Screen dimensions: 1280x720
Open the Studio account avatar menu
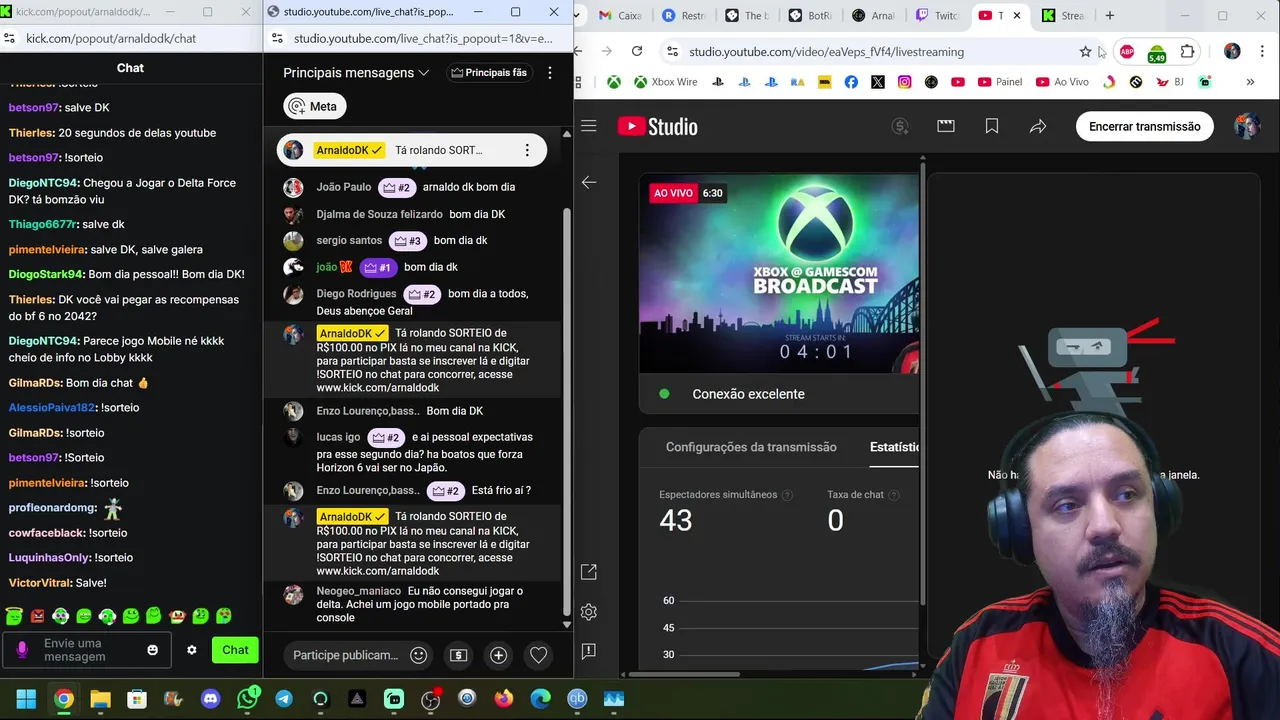coord(1246,126)
